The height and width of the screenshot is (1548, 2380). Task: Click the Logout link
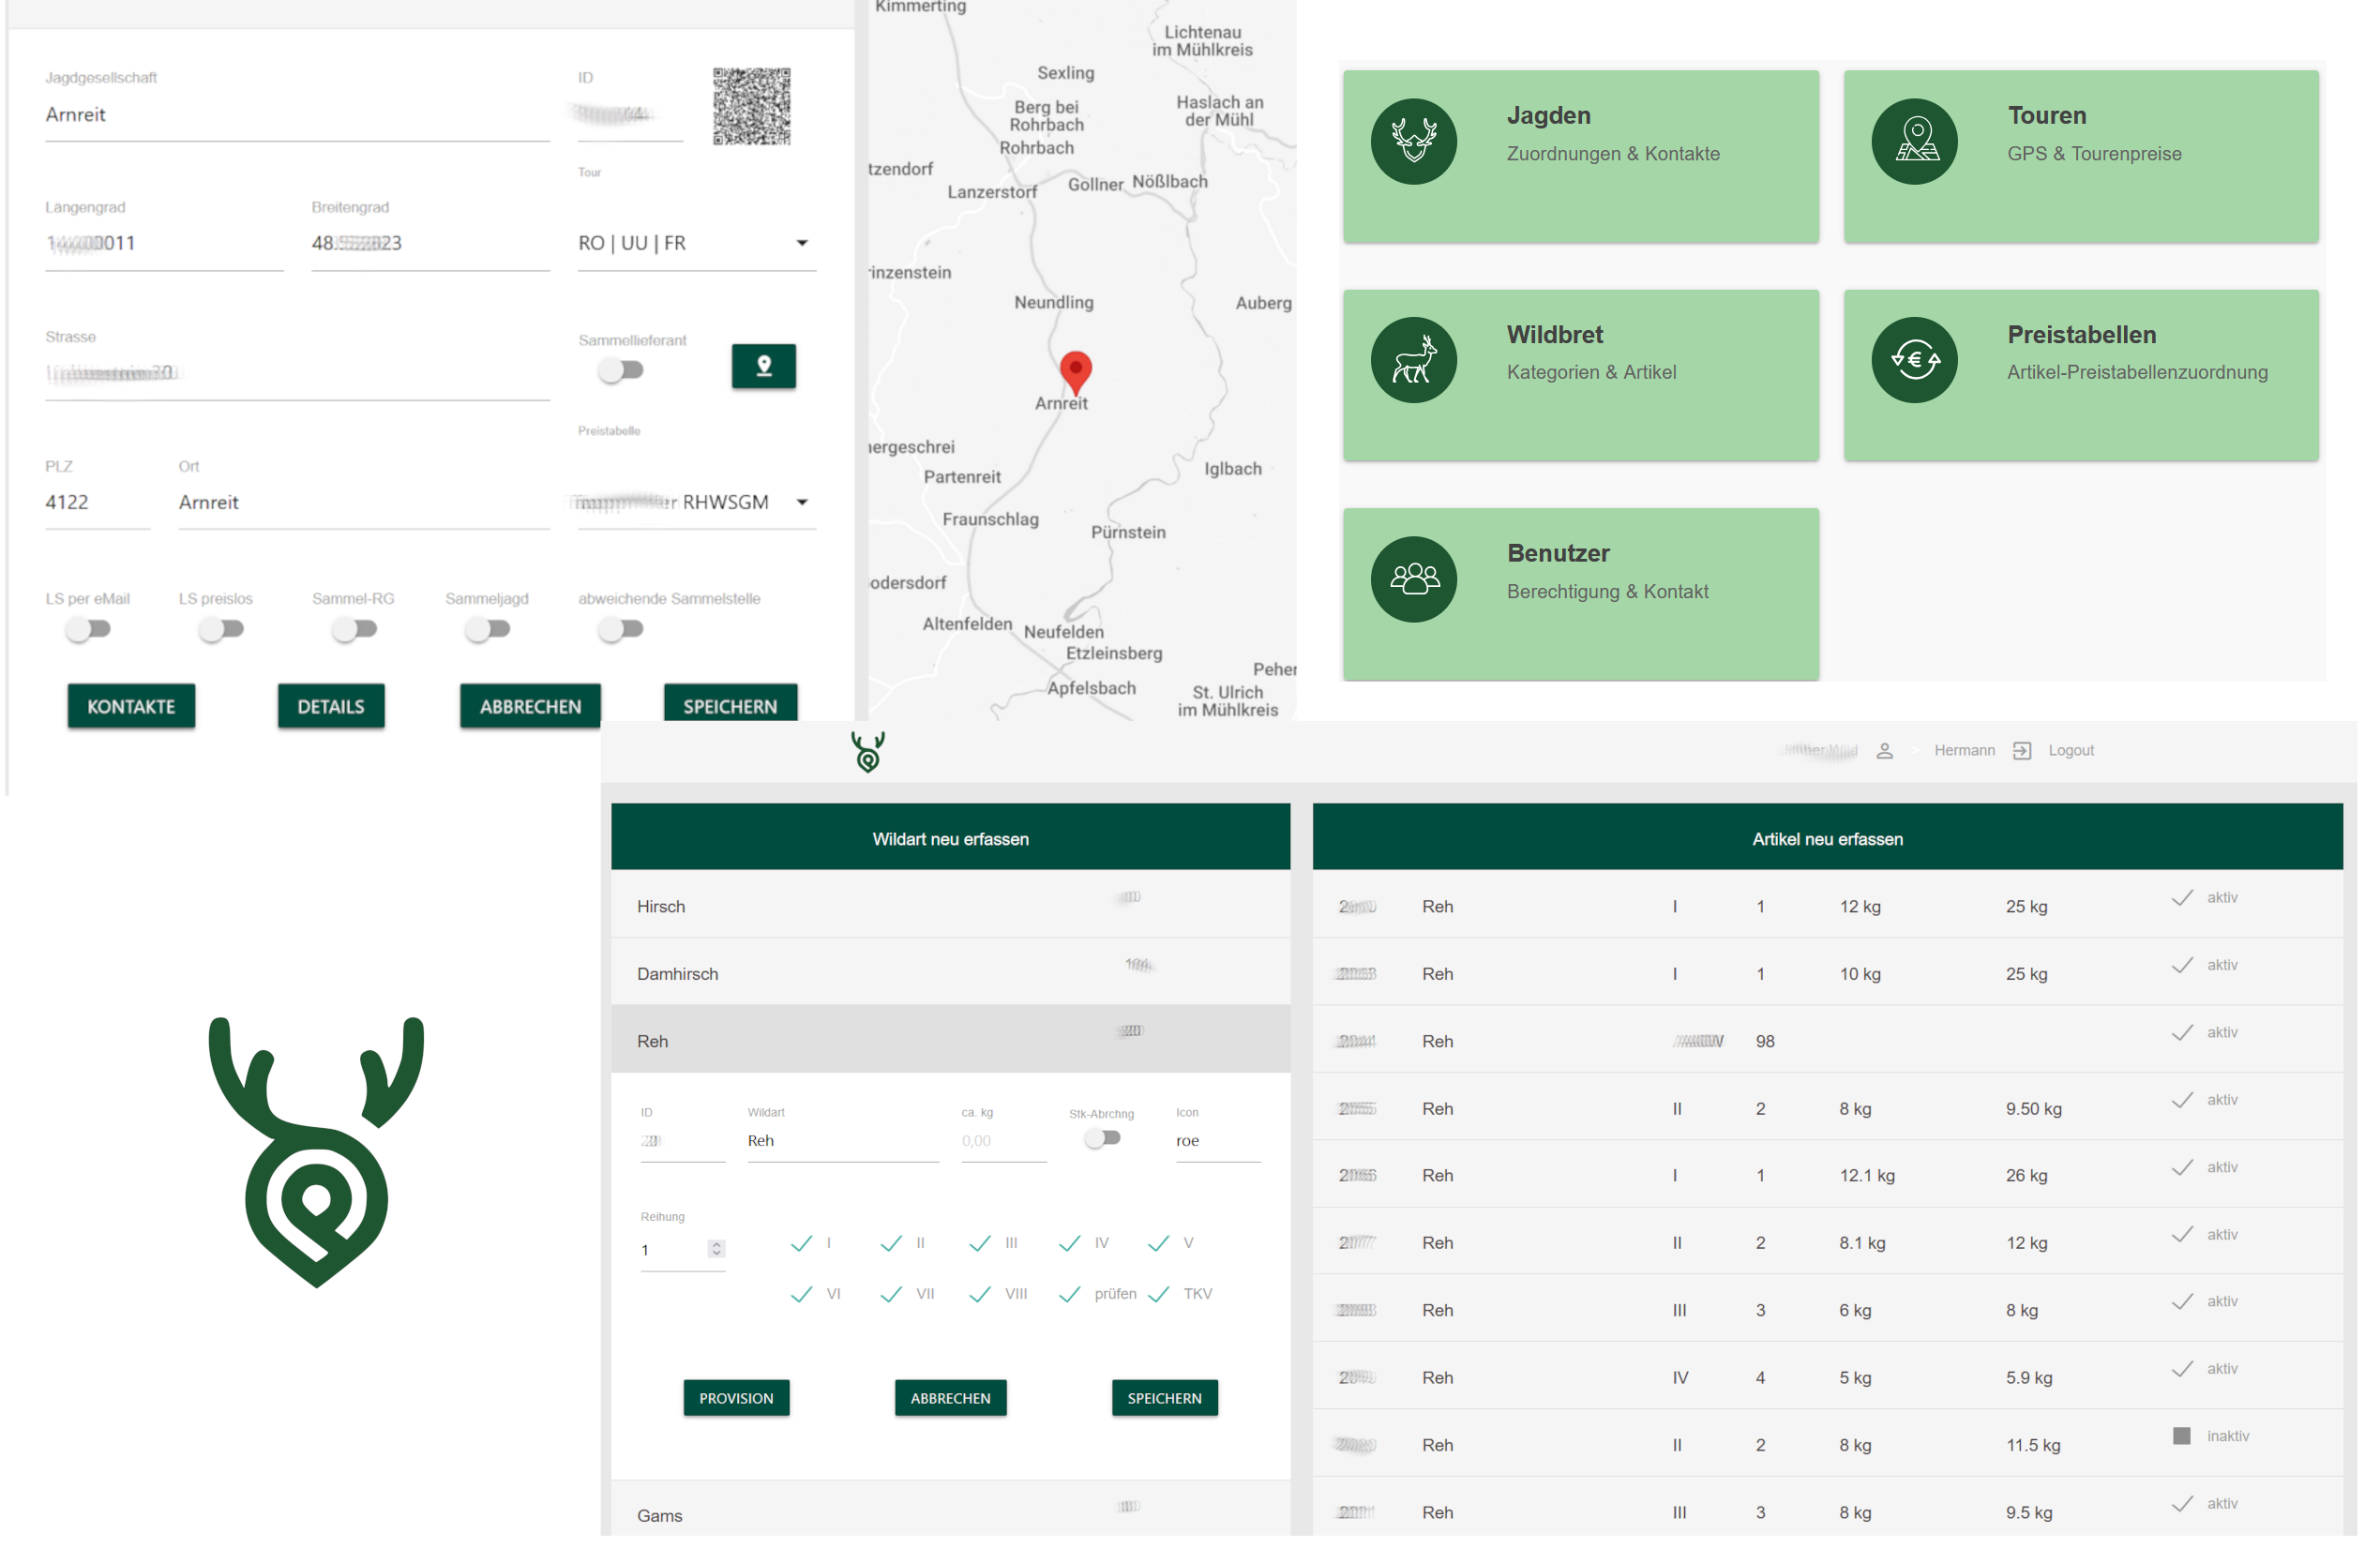pyautogui.click(x=2070, y=750)
